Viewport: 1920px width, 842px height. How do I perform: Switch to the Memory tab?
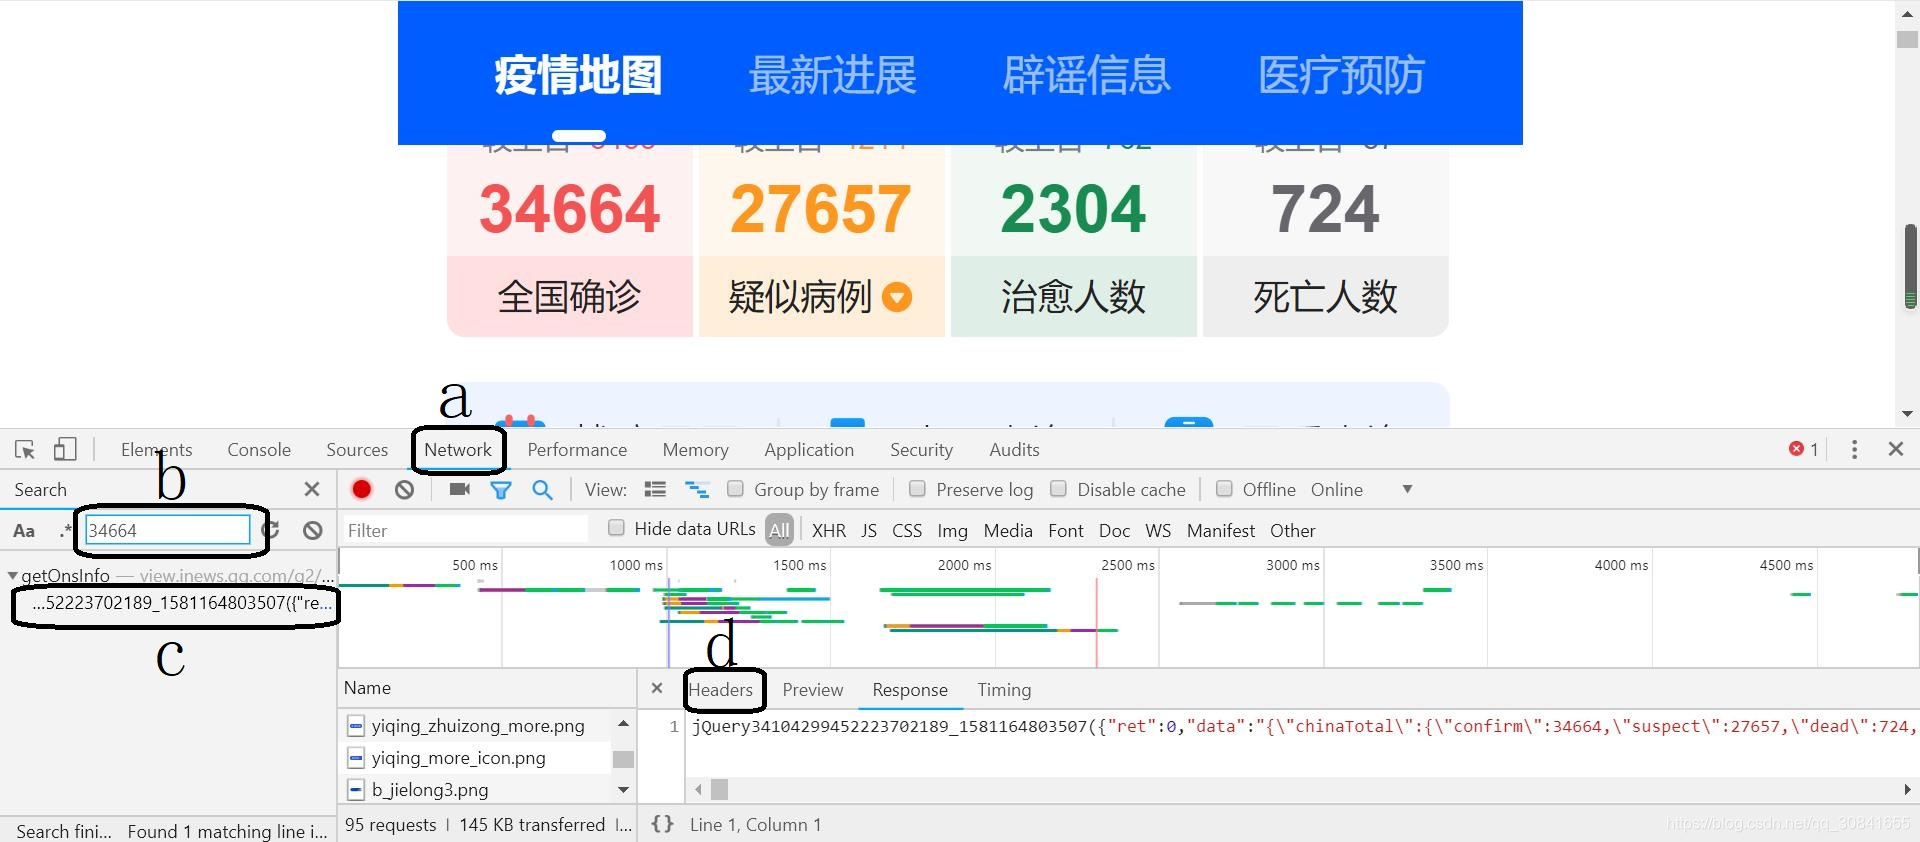tap(695, 450)
